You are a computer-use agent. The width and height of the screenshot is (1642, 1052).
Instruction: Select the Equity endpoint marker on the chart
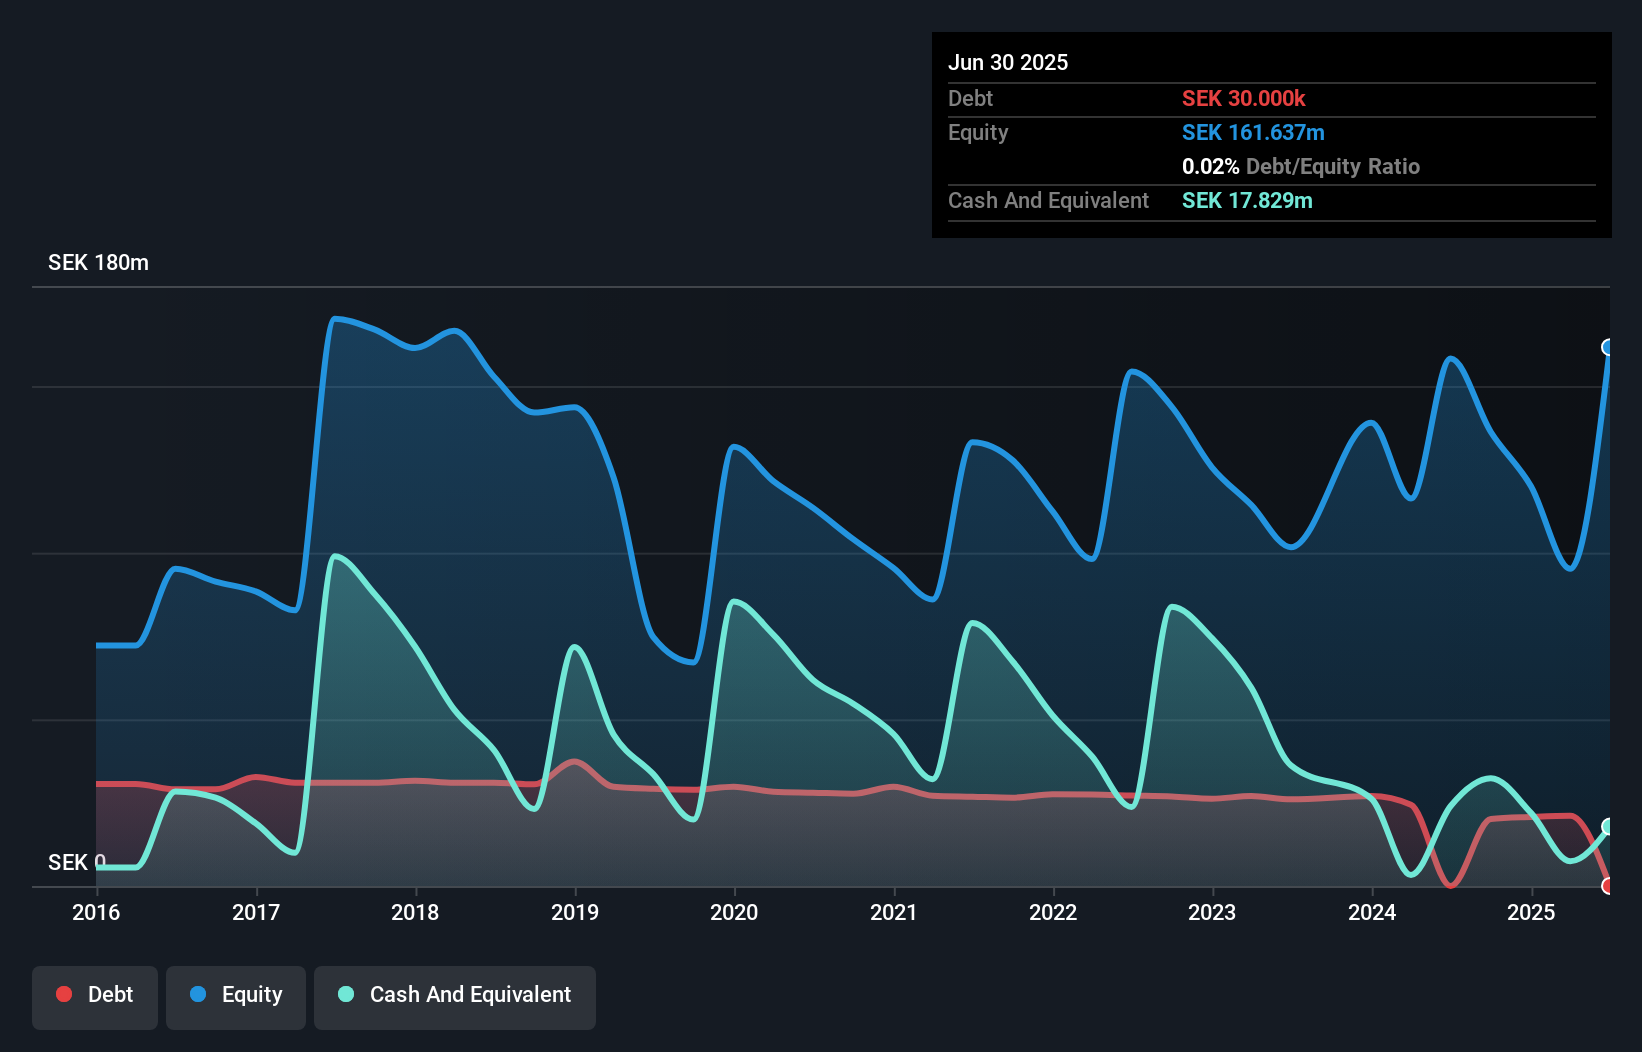click(1608, 348)
